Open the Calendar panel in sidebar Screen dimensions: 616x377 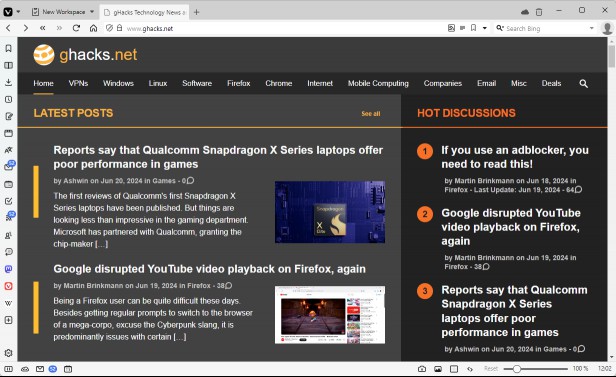[8, 184]
